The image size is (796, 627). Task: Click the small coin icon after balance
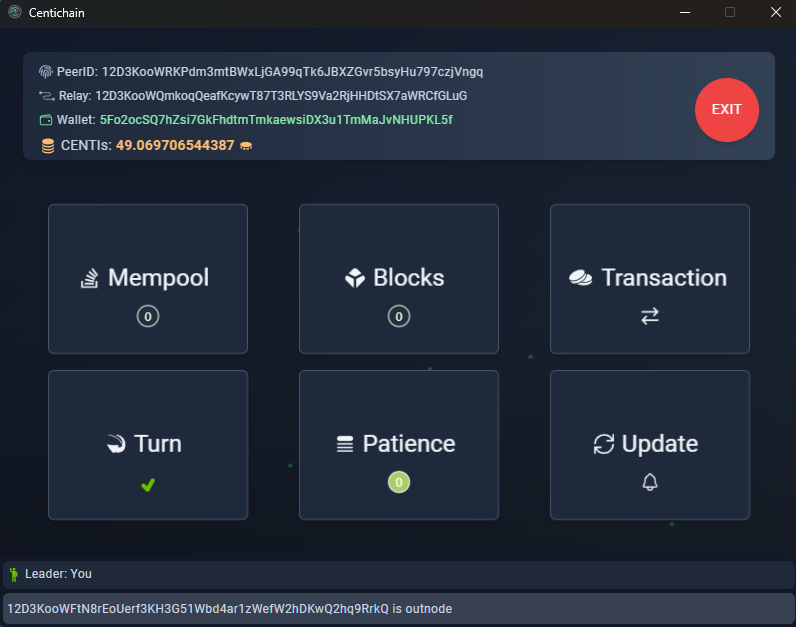pos(246,146)
